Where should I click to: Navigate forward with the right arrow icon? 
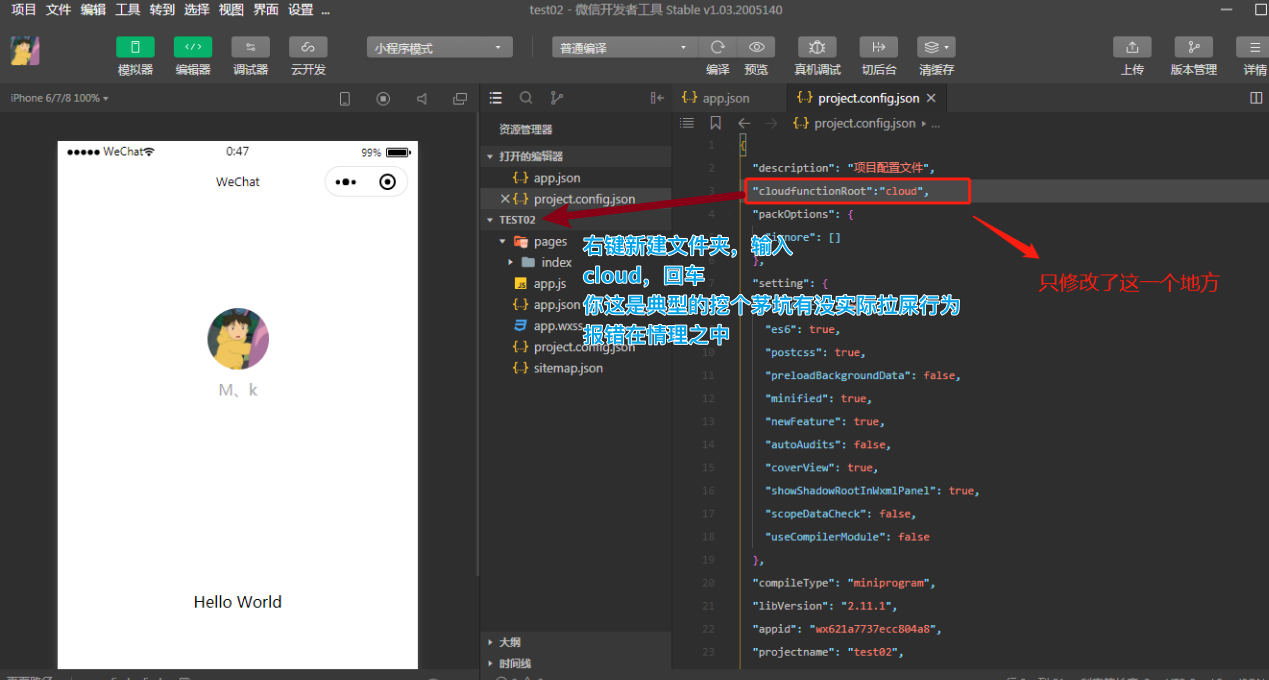coord(771,123)
